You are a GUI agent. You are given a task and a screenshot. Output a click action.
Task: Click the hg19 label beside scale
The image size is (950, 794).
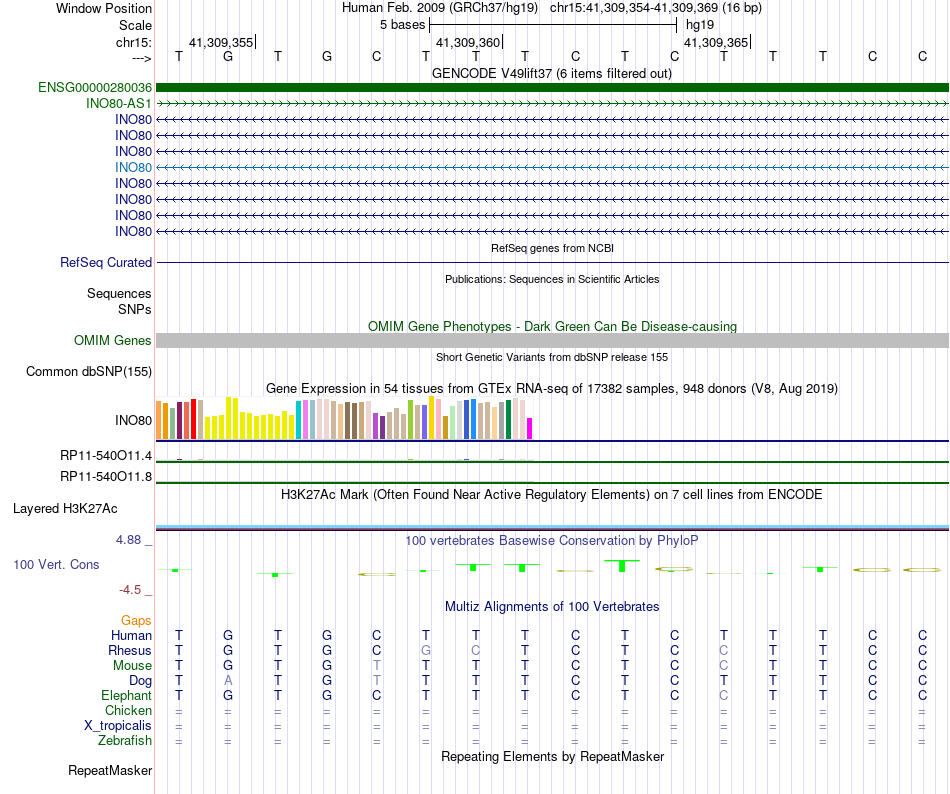700,25
